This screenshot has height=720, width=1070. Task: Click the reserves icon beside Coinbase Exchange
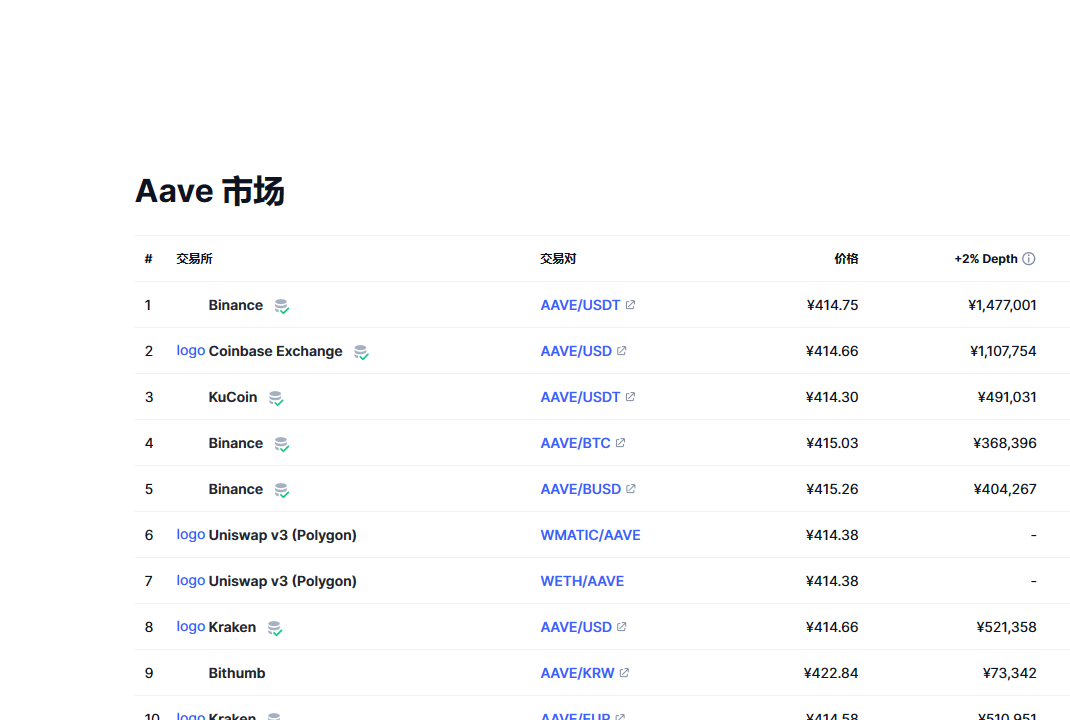click(361, 352)
